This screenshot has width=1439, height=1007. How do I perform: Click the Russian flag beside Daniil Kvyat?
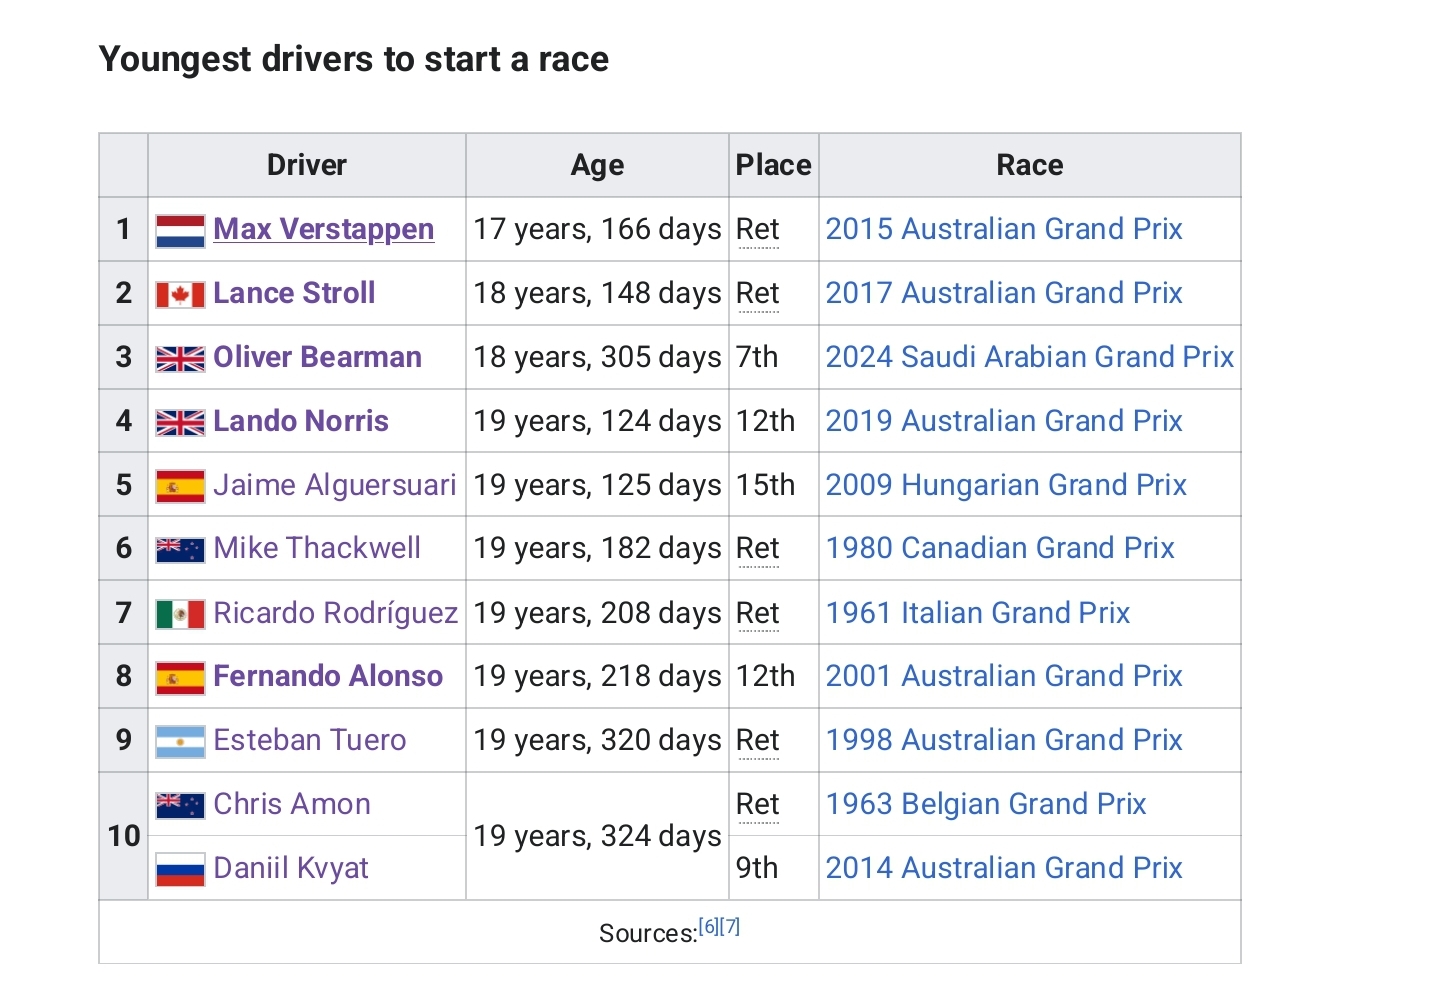180,870
